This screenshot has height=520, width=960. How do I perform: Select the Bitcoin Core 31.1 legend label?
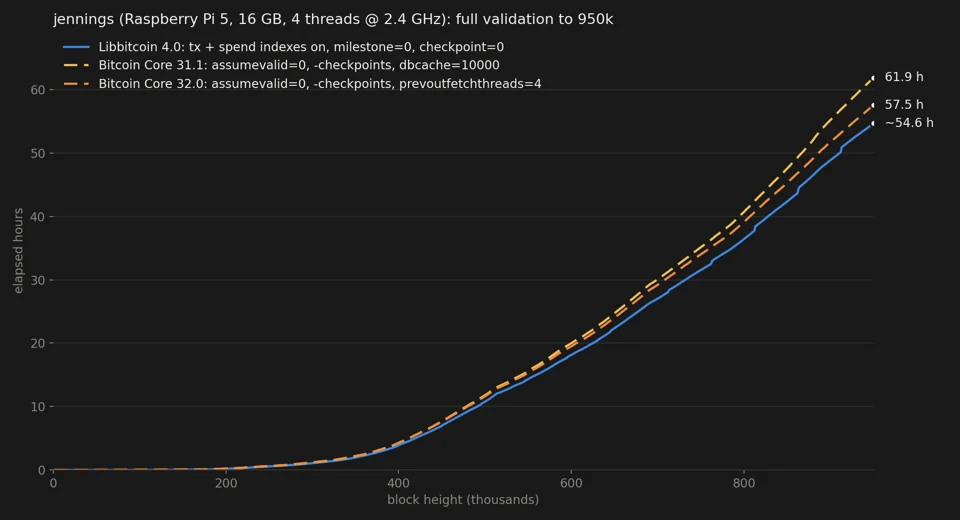(299, 66)
